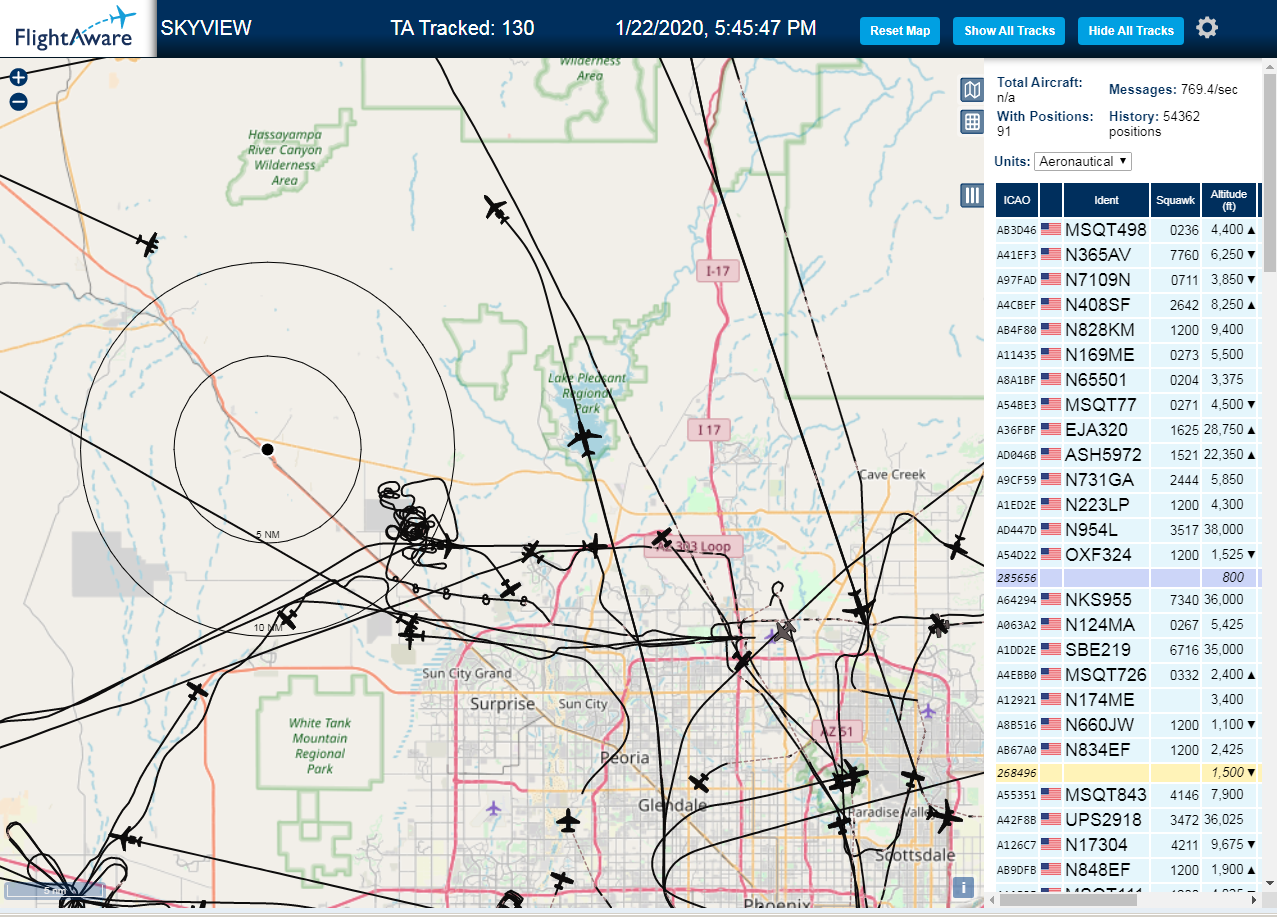
Task: Click squawk code 7760 for N365AV
Action: pyautogui.click(x=1184, y=254)
